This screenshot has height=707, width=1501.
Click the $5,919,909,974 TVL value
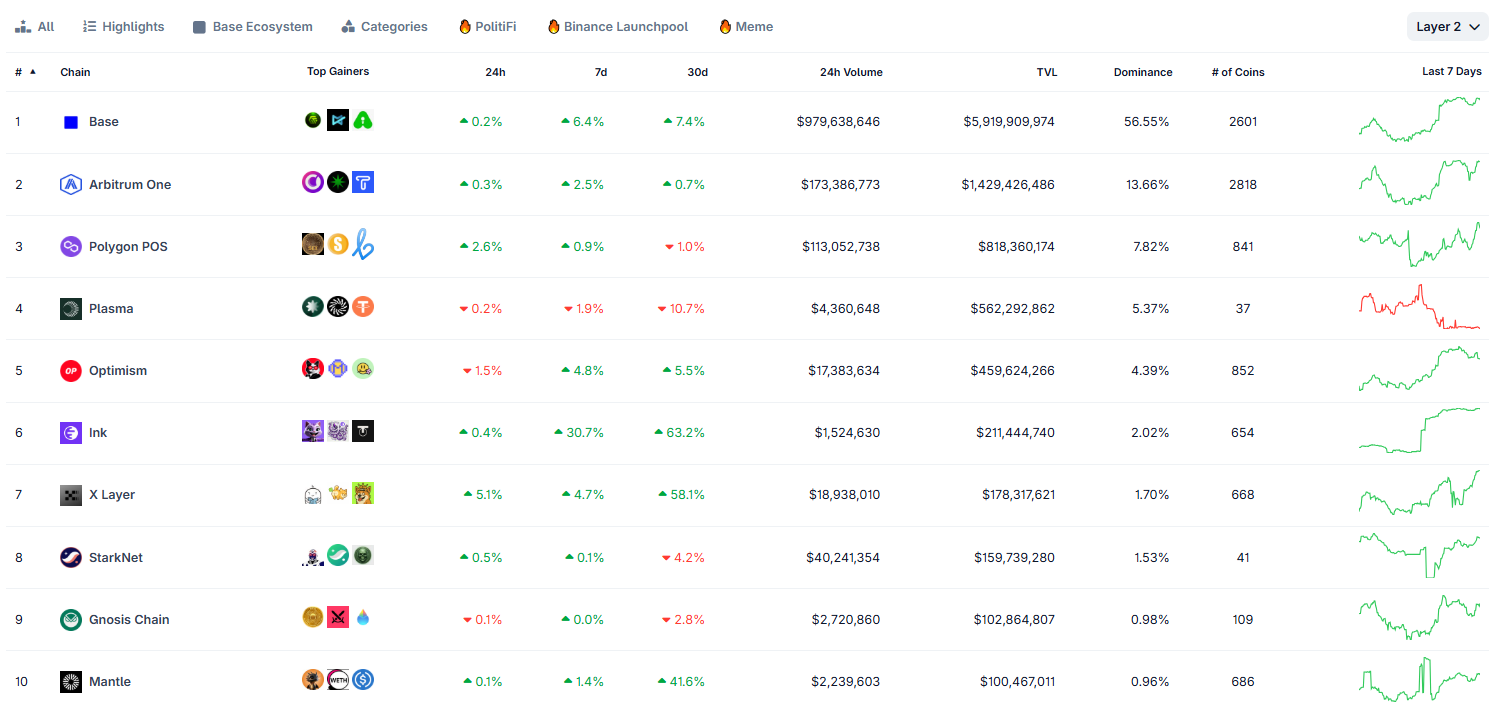pos(1009,122)
